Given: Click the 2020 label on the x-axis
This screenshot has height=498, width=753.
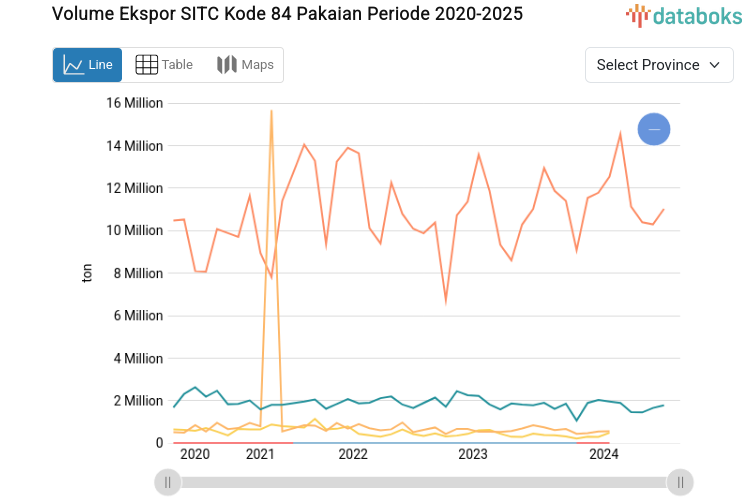Looking at the screenshot, I should tap(194, 455).
